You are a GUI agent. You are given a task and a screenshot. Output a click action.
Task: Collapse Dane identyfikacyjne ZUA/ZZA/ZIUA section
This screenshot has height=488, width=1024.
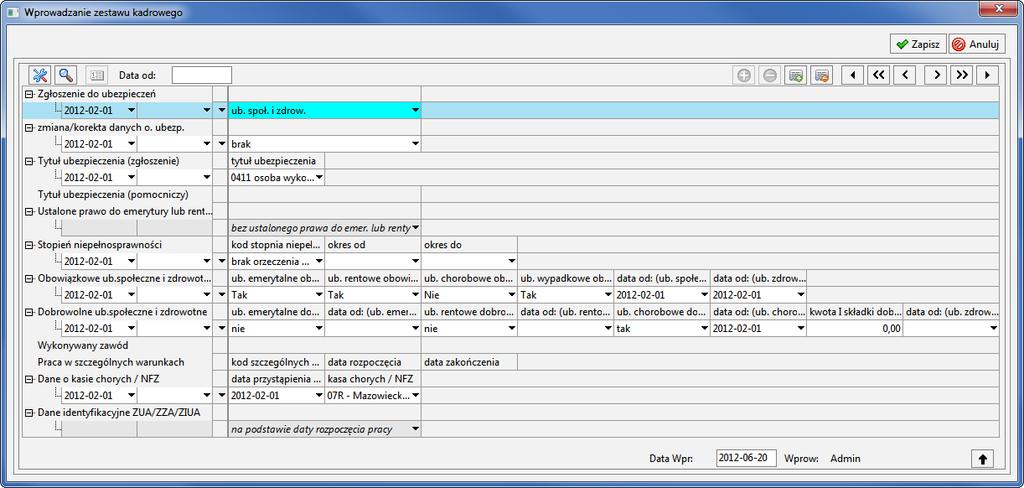28,412
